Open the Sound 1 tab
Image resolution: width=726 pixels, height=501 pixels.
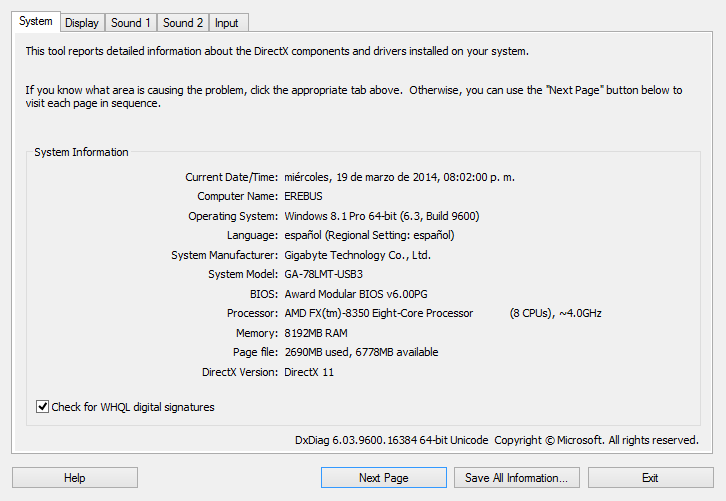(x=131, y=23)
